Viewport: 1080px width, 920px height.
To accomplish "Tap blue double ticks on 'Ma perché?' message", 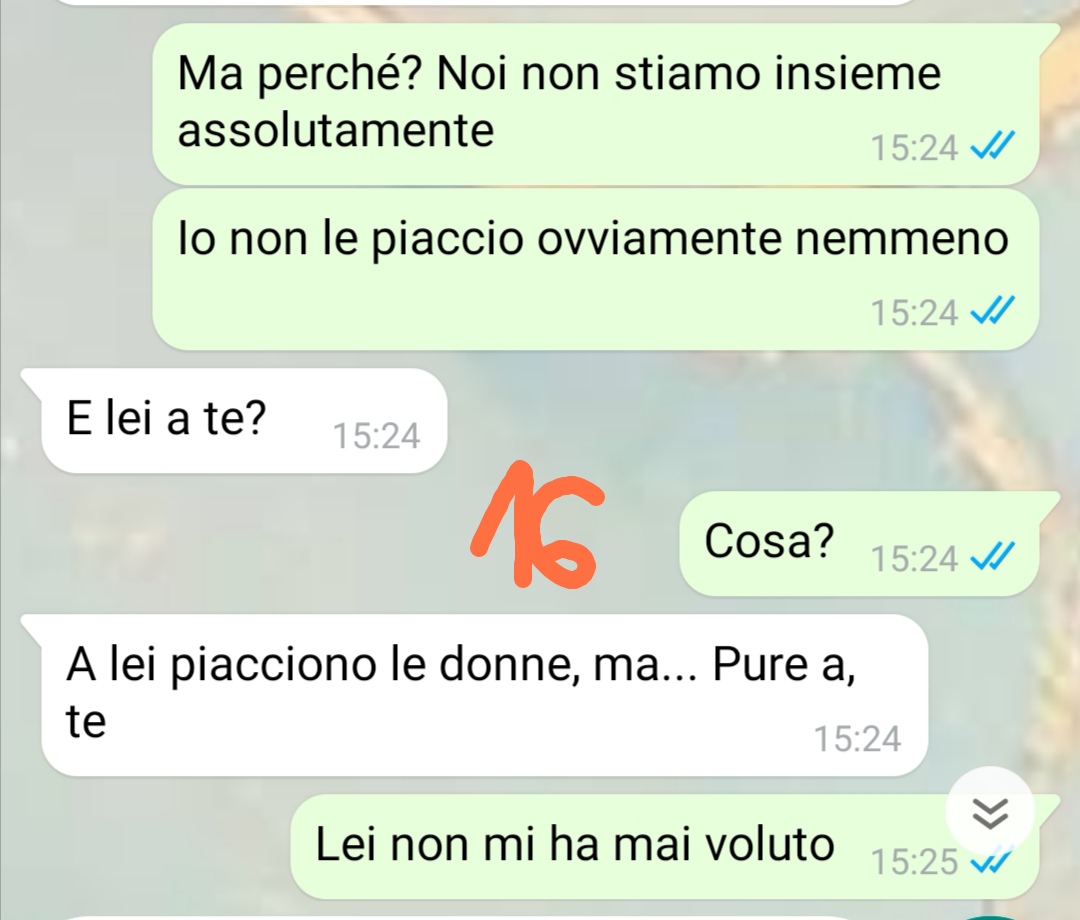I will (992, 146).
